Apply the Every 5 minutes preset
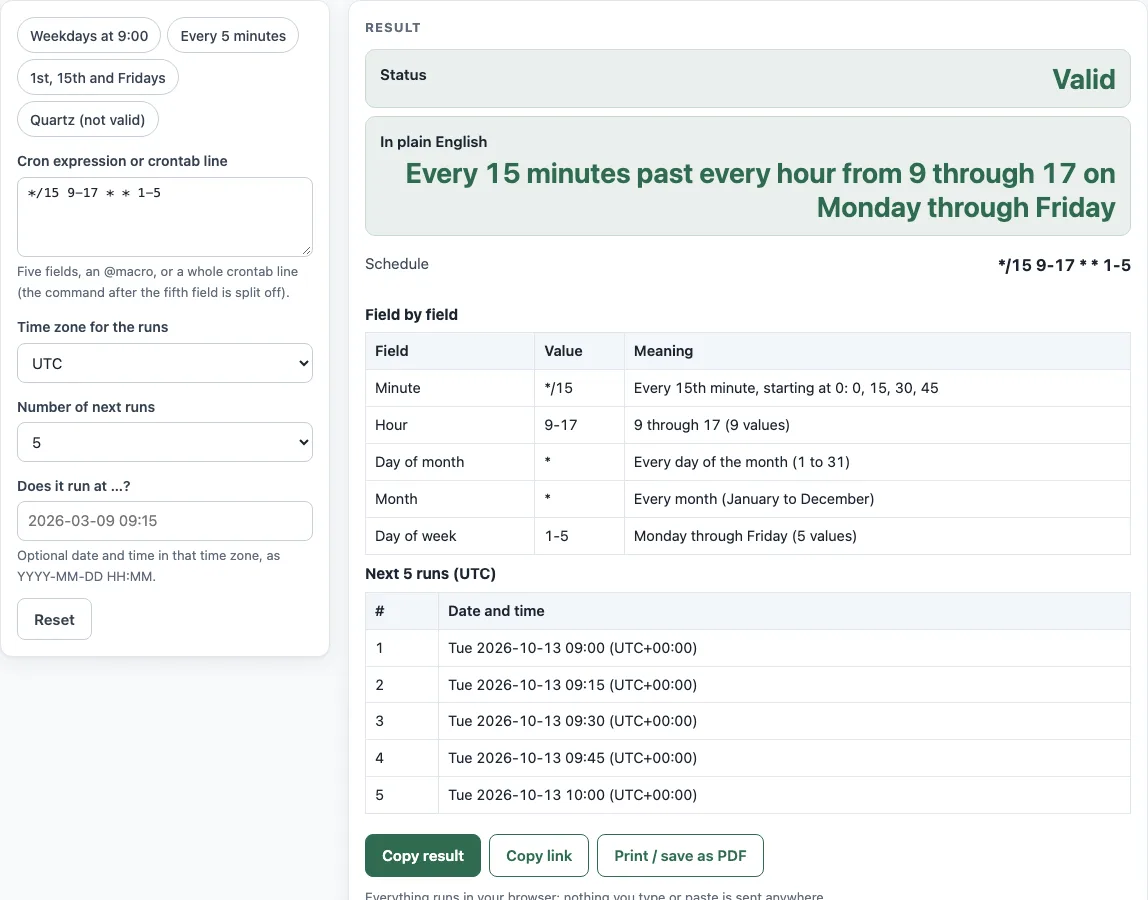This screenshot has height=900, width=1148. pyautogui.click(x=233, y=36)
